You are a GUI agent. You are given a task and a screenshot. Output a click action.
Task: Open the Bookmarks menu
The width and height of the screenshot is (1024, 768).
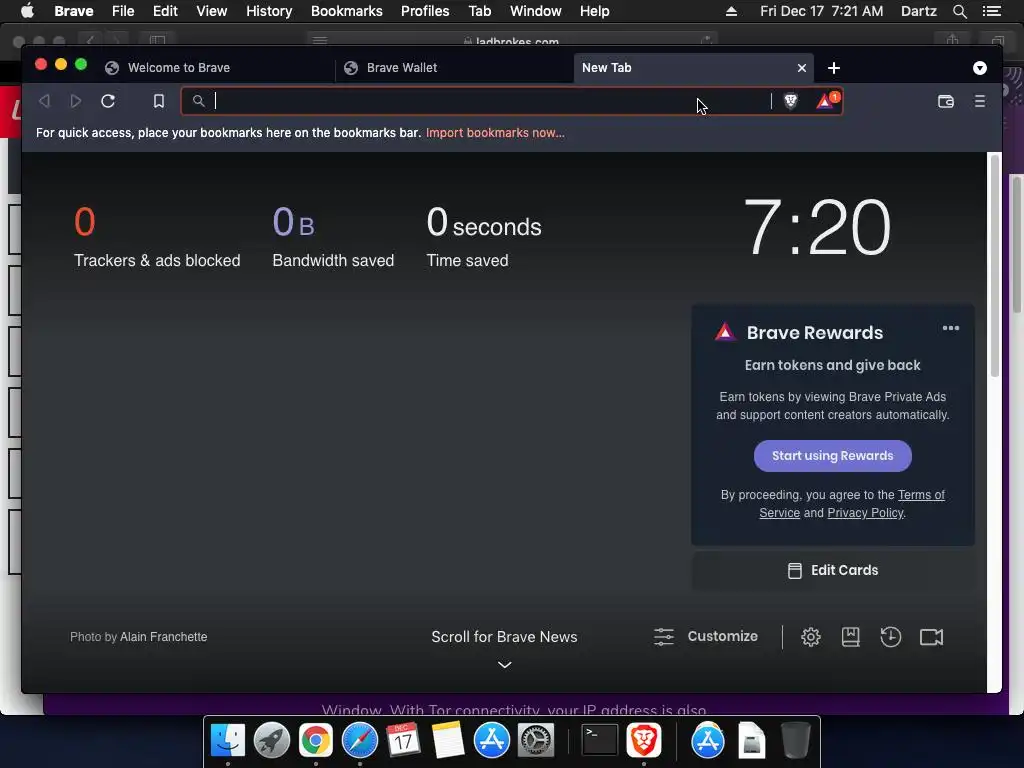click(347, 11)
